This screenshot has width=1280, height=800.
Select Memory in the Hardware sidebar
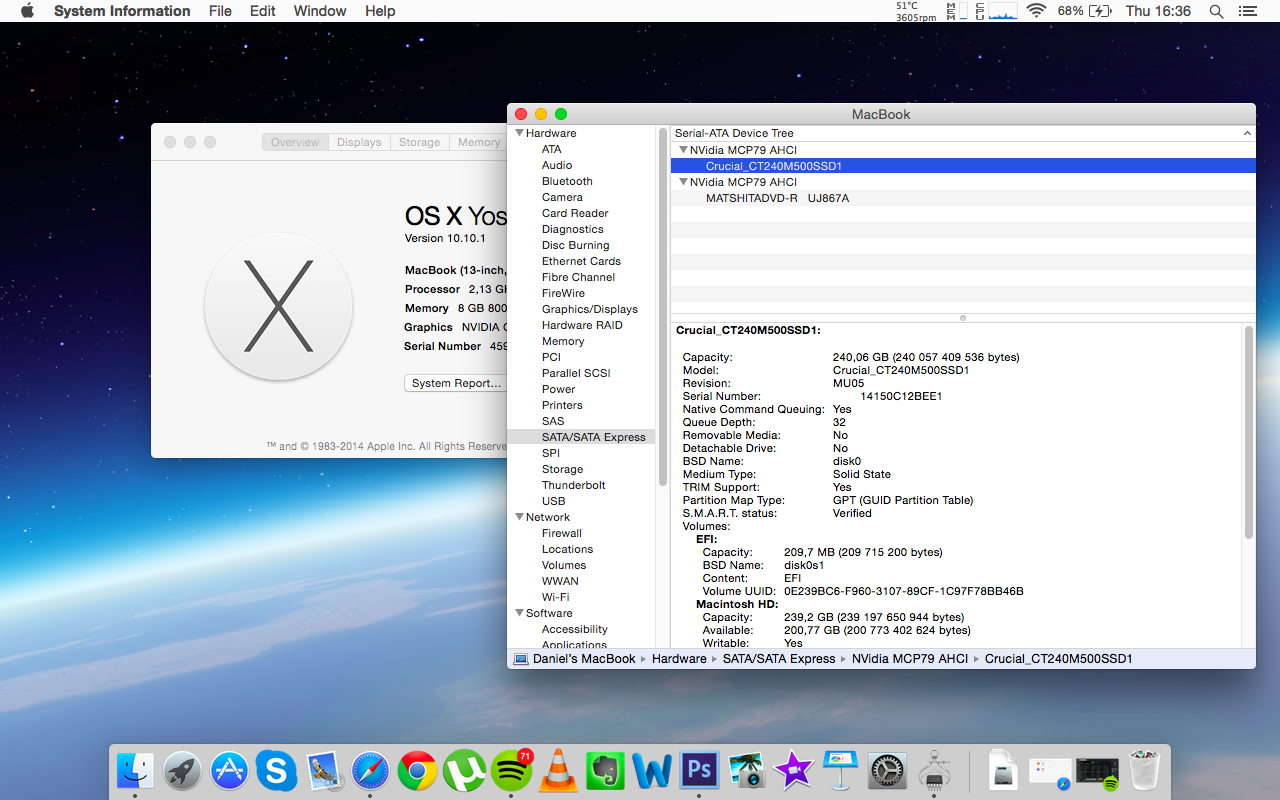click(x=563, y=341)
